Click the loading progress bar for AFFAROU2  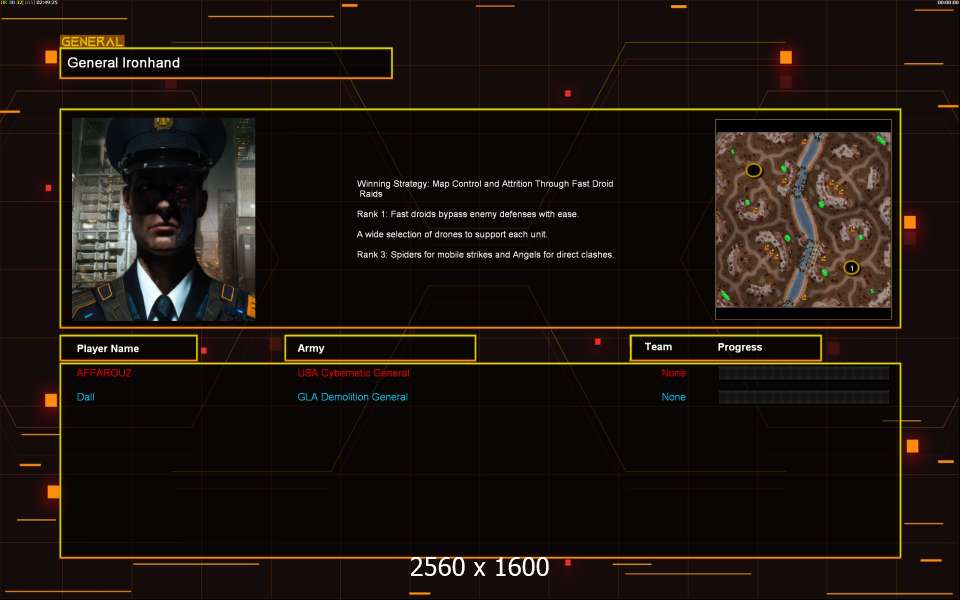click(x=803, y=373)
